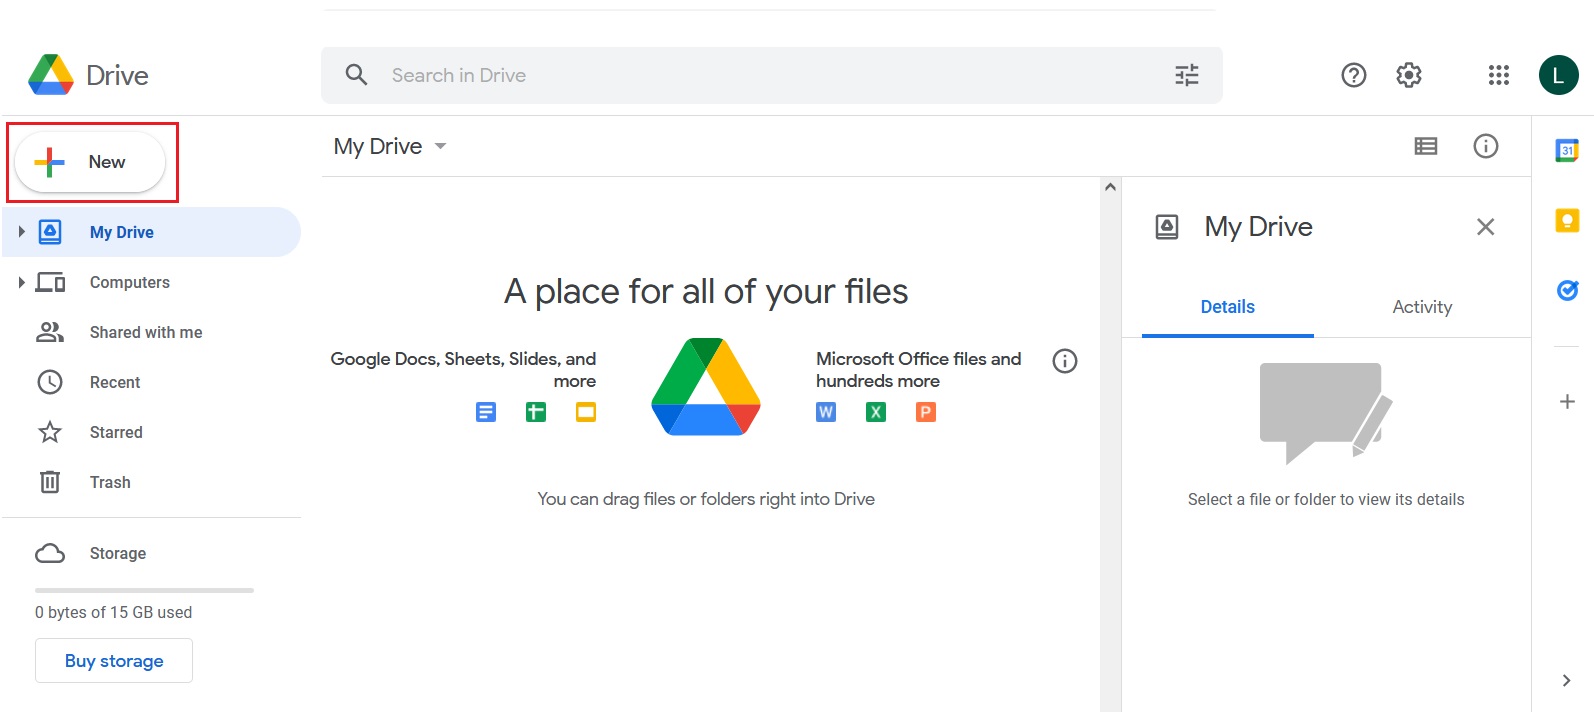Image resolution: width=1594 pixels, height=726 pixels.
Task: Toggle the view details info icon
Action: pyautogui.click(x=1486, y=146)
